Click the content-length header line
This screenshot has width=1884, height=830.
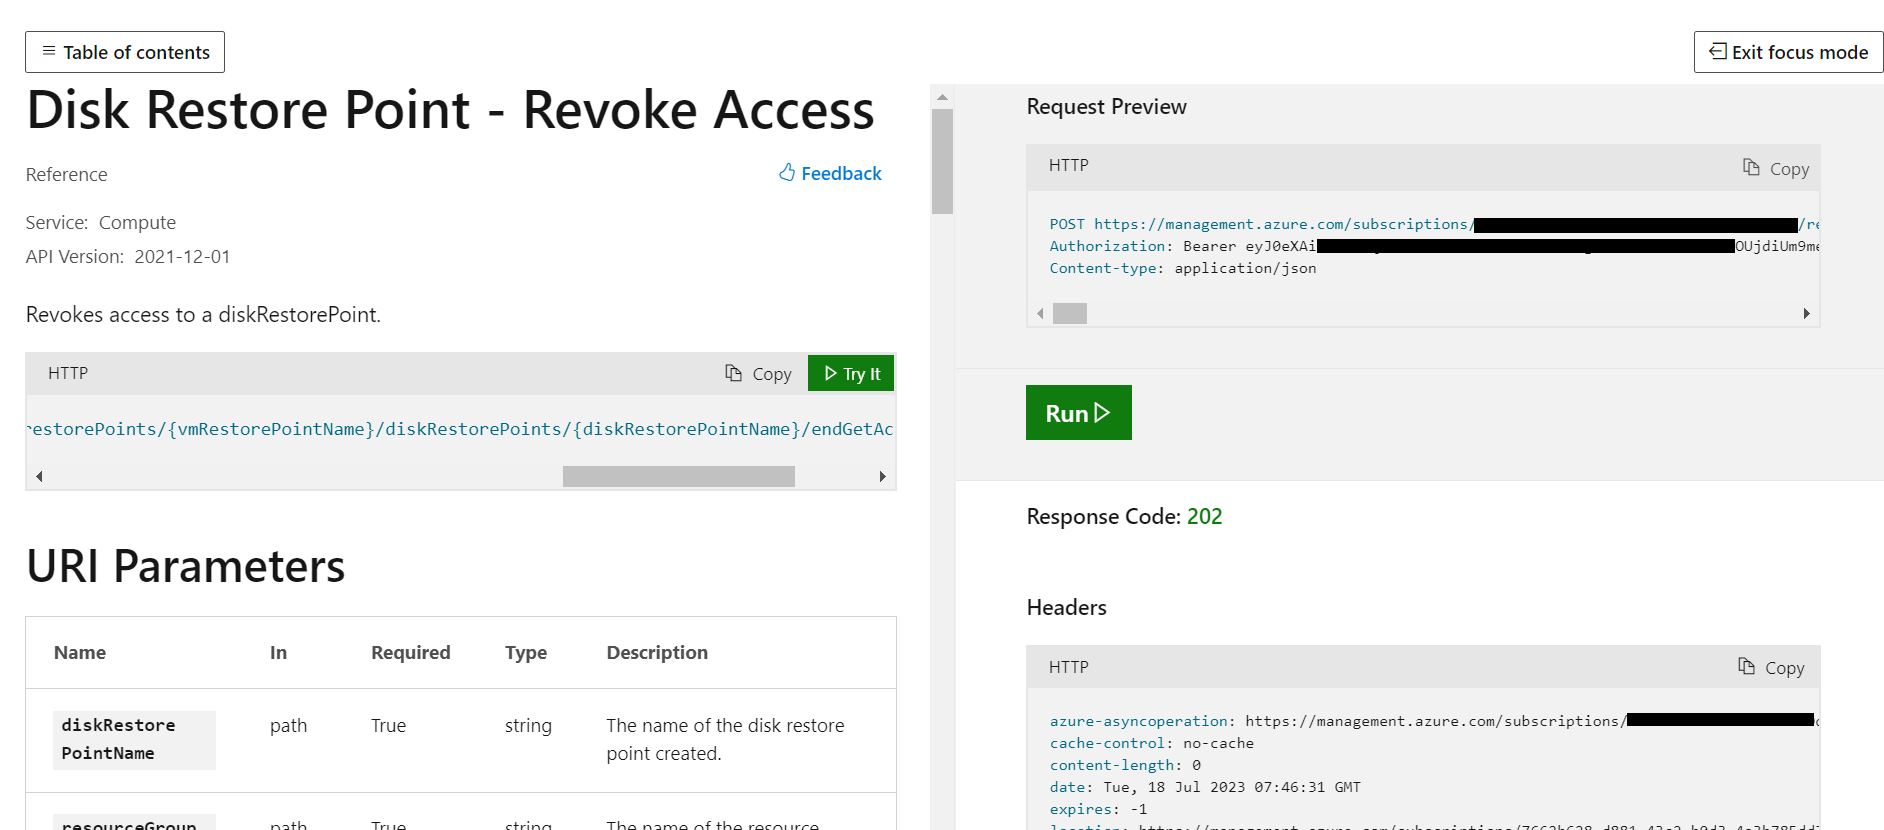(1125, 765)
